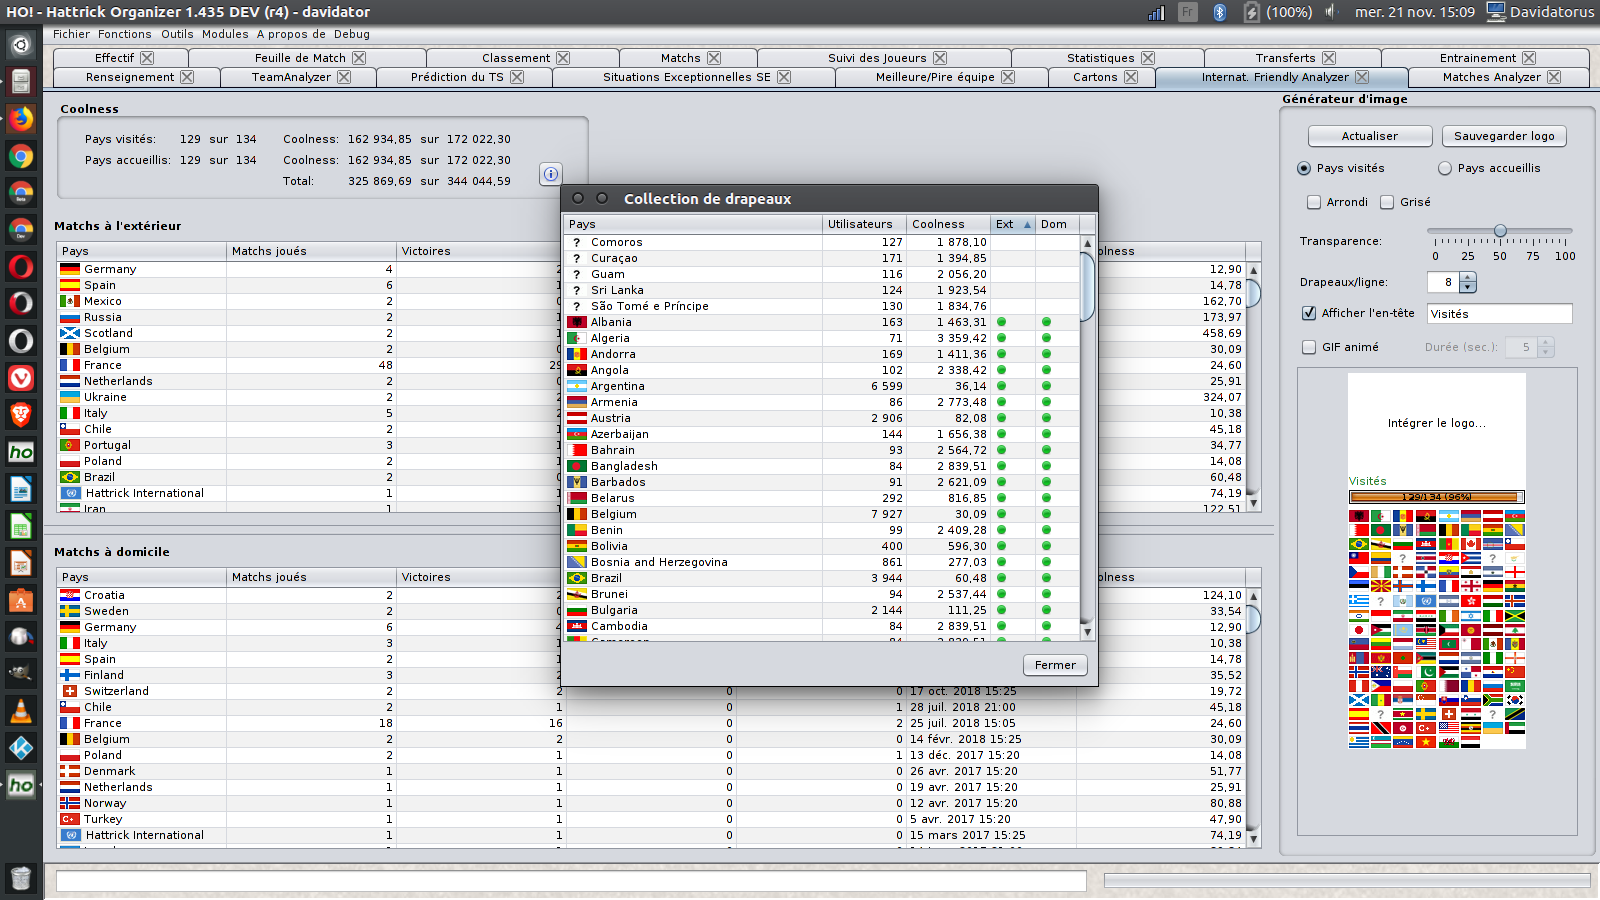Select the Pays accueillis radio button

pyautogui.click(x=1444, y=168)
